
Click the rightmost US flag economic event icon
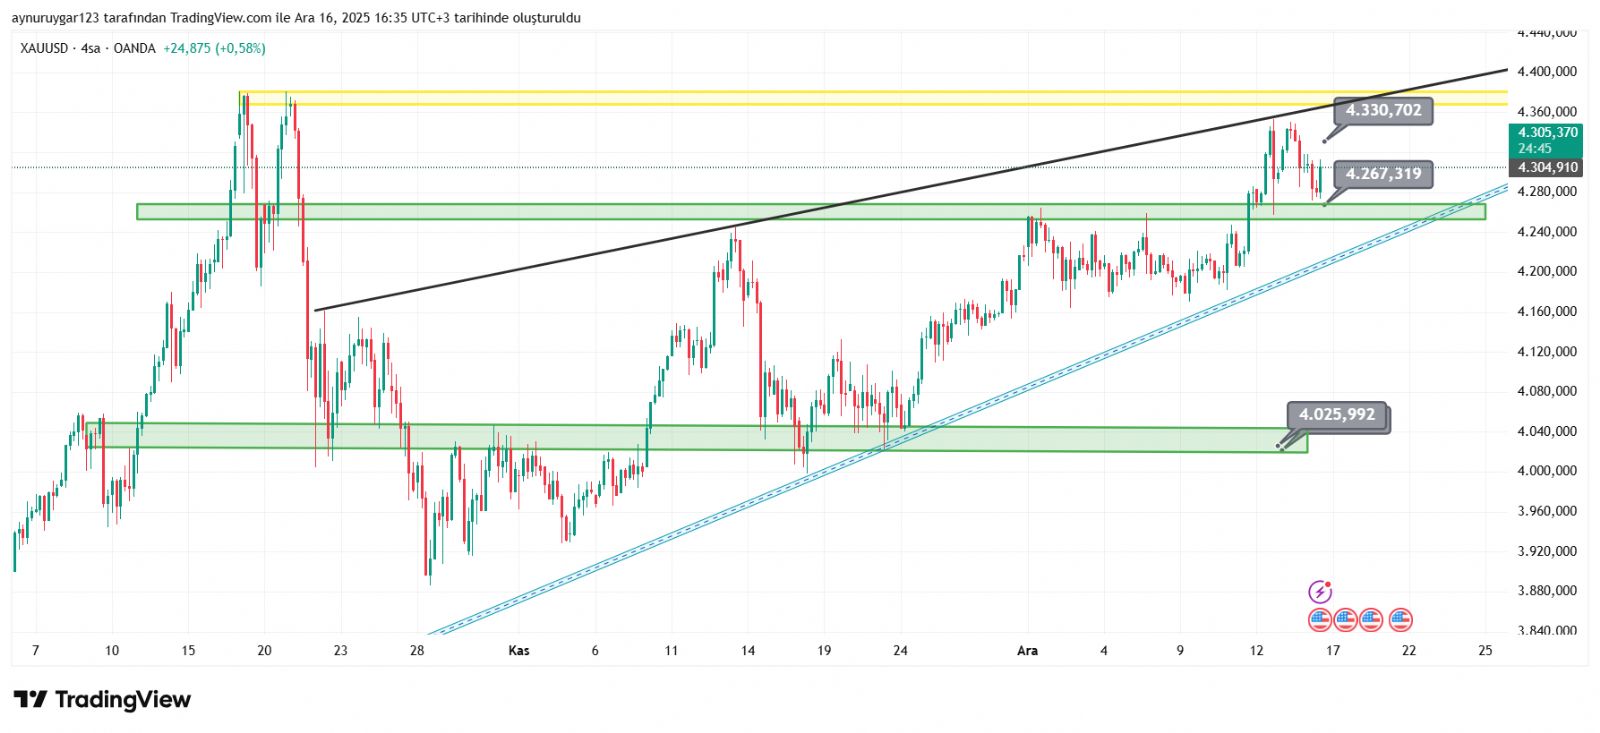(x=1401, y=620)
